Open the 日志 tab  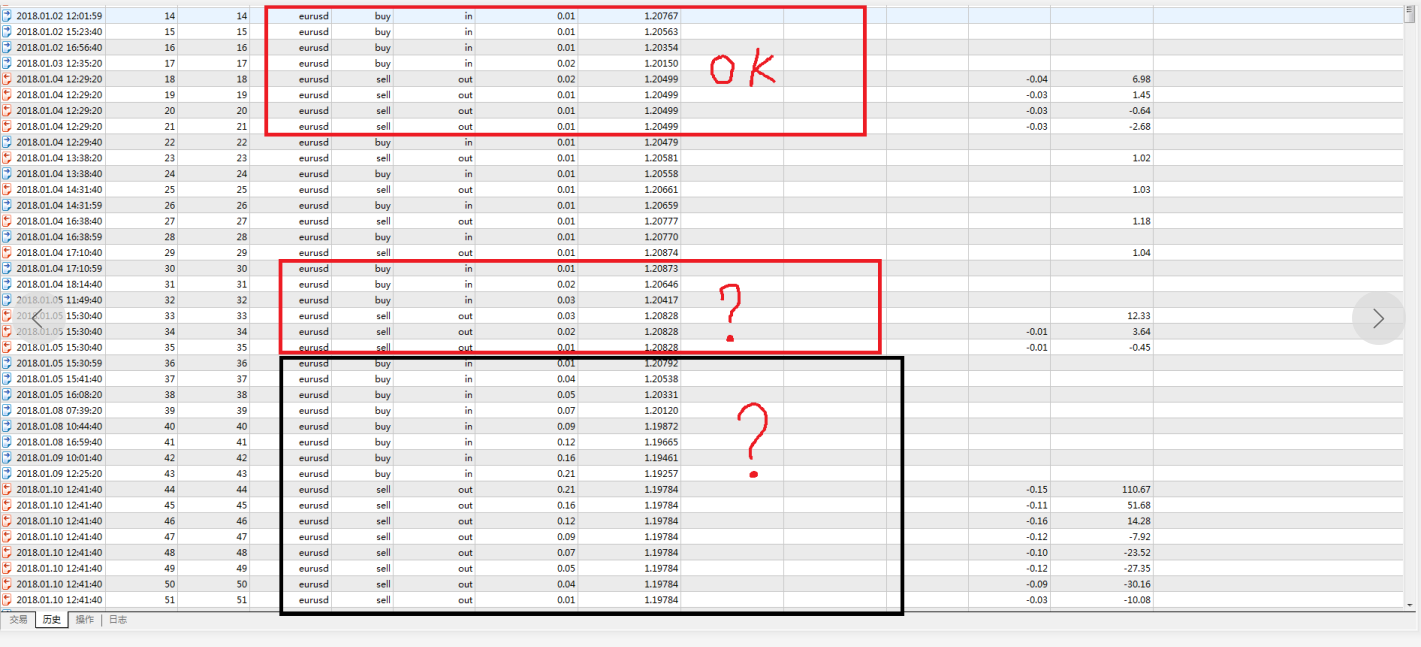pos(117,620)
